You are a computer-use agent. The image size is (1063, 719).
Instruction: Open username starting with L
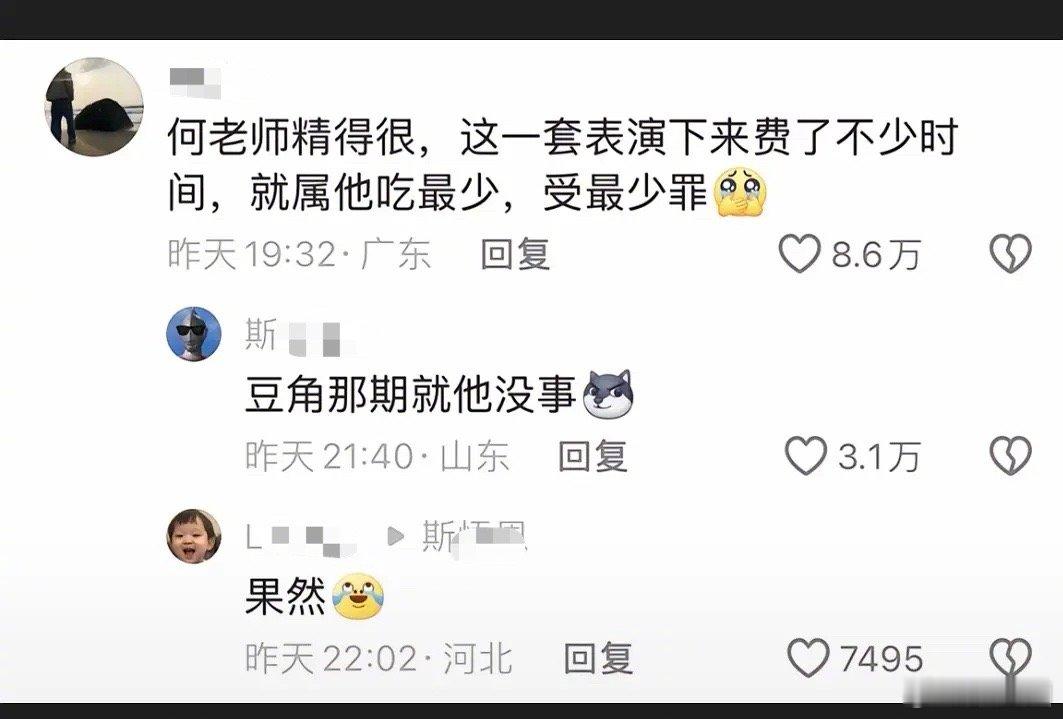300,539
